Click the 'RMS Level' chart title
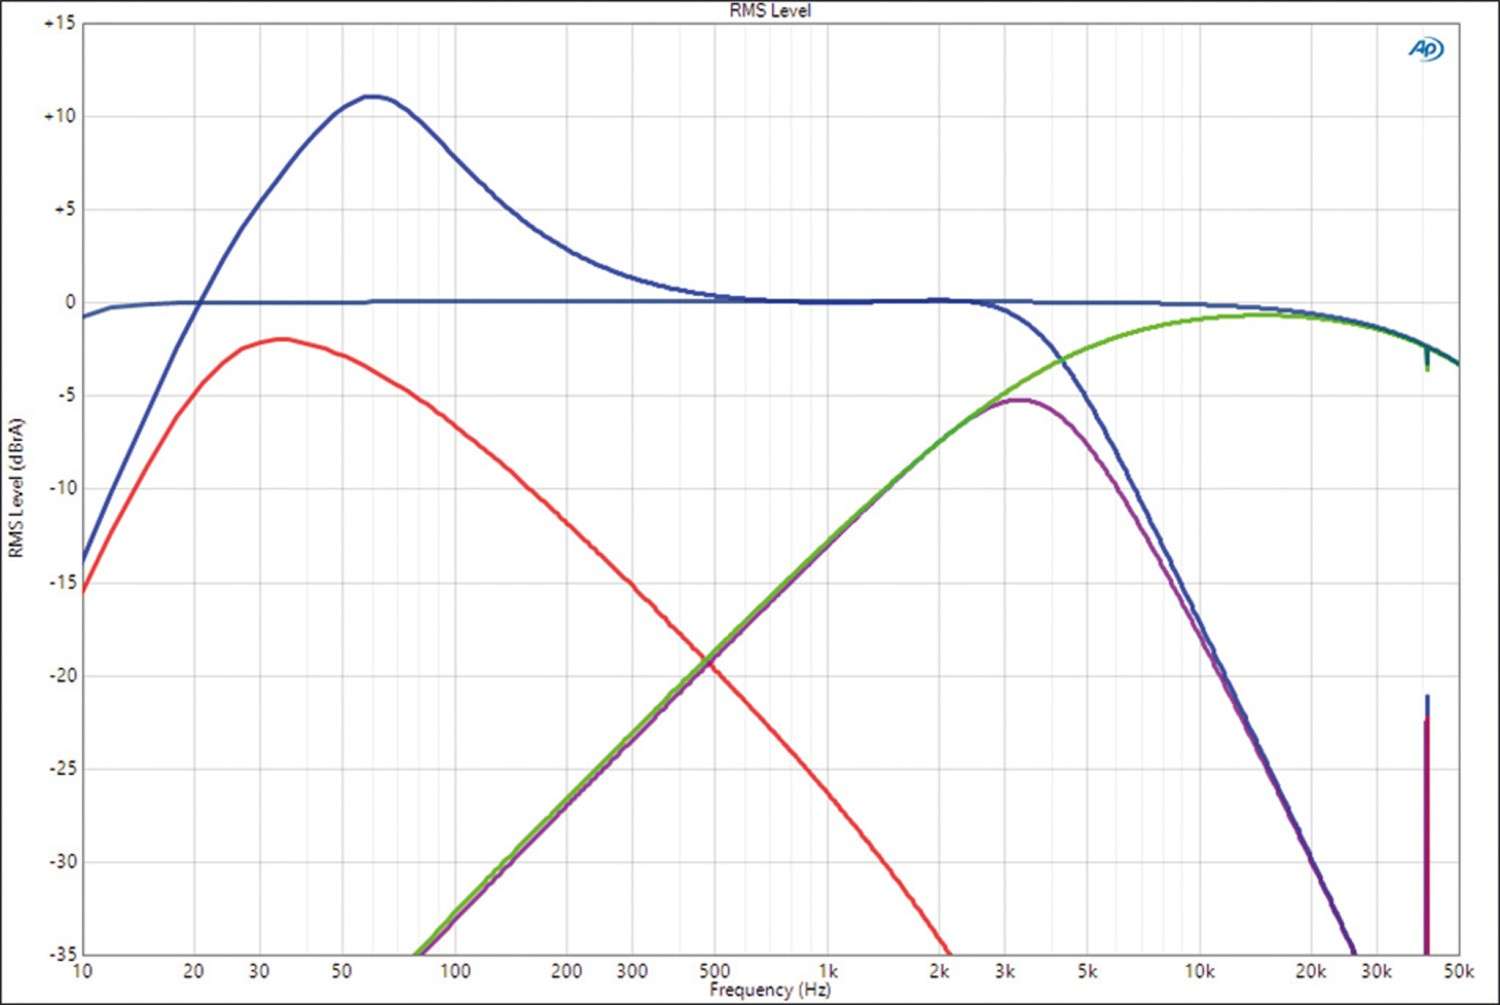1500x1005 pixels. tap(770, 10)
